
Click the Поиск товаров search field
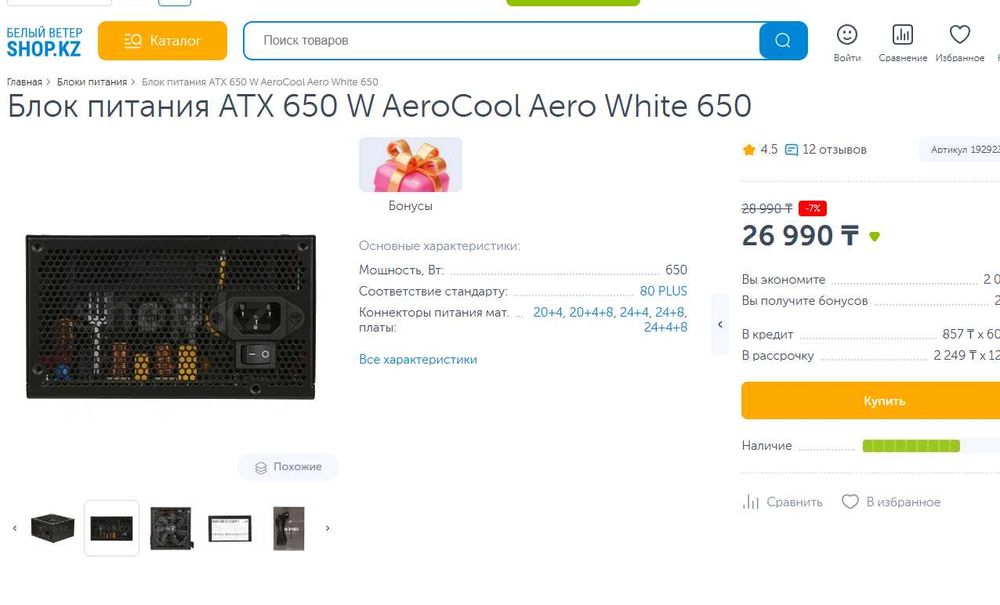coord(500,41)
